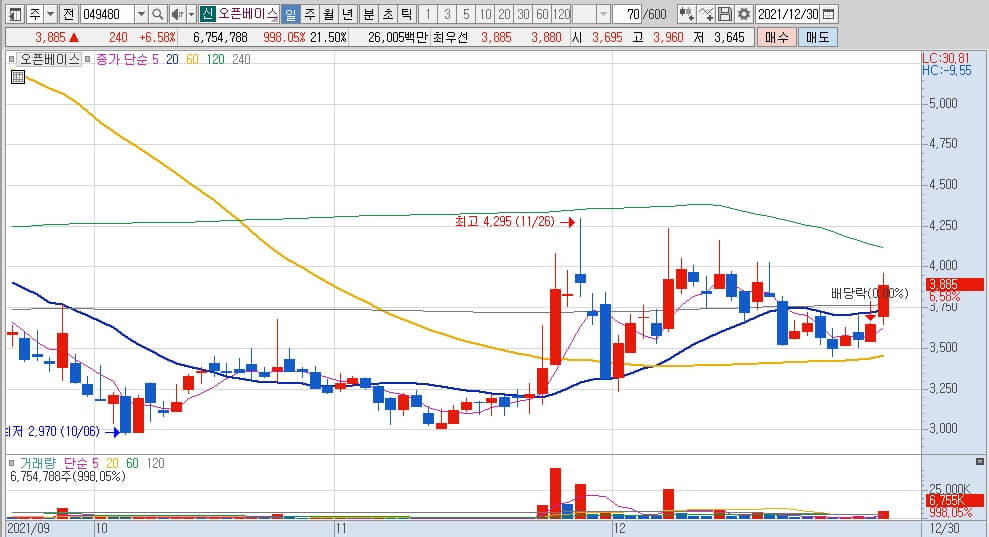Click the current price 3,885 in info bar
The height and width of the screenshot is (537, 989).
50,38
